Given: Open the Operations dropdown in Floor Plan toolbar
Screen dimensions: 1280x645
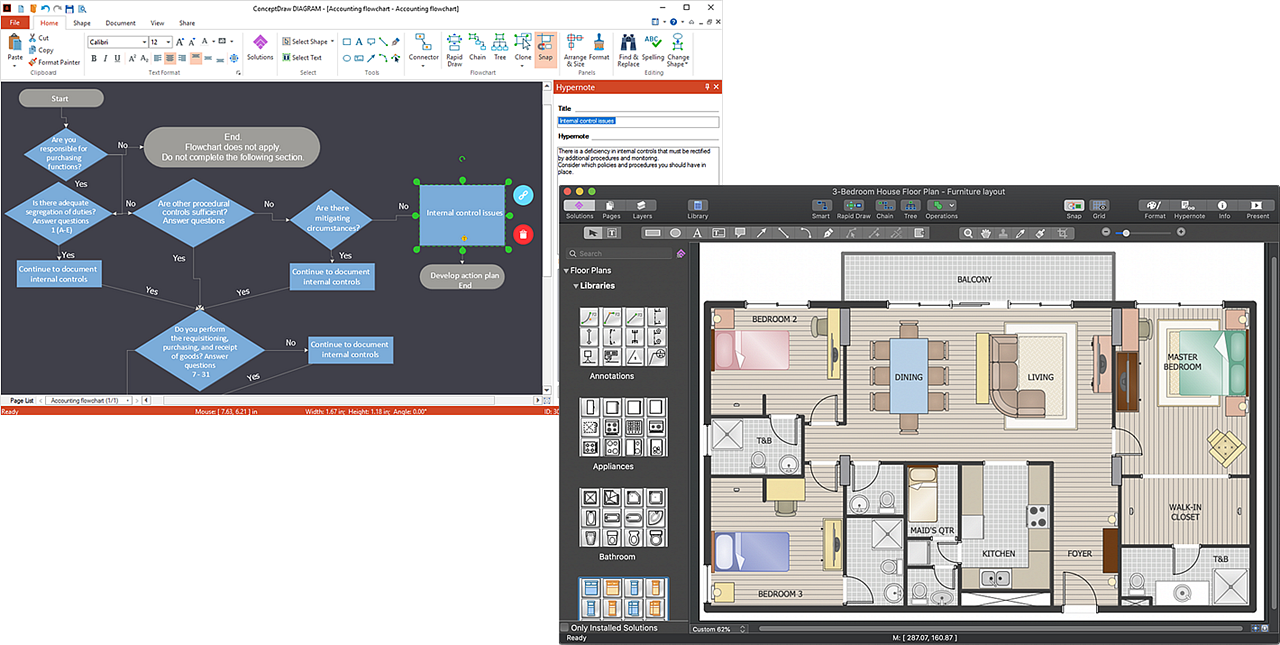Looking at the screenshot, I should (941, 209).
